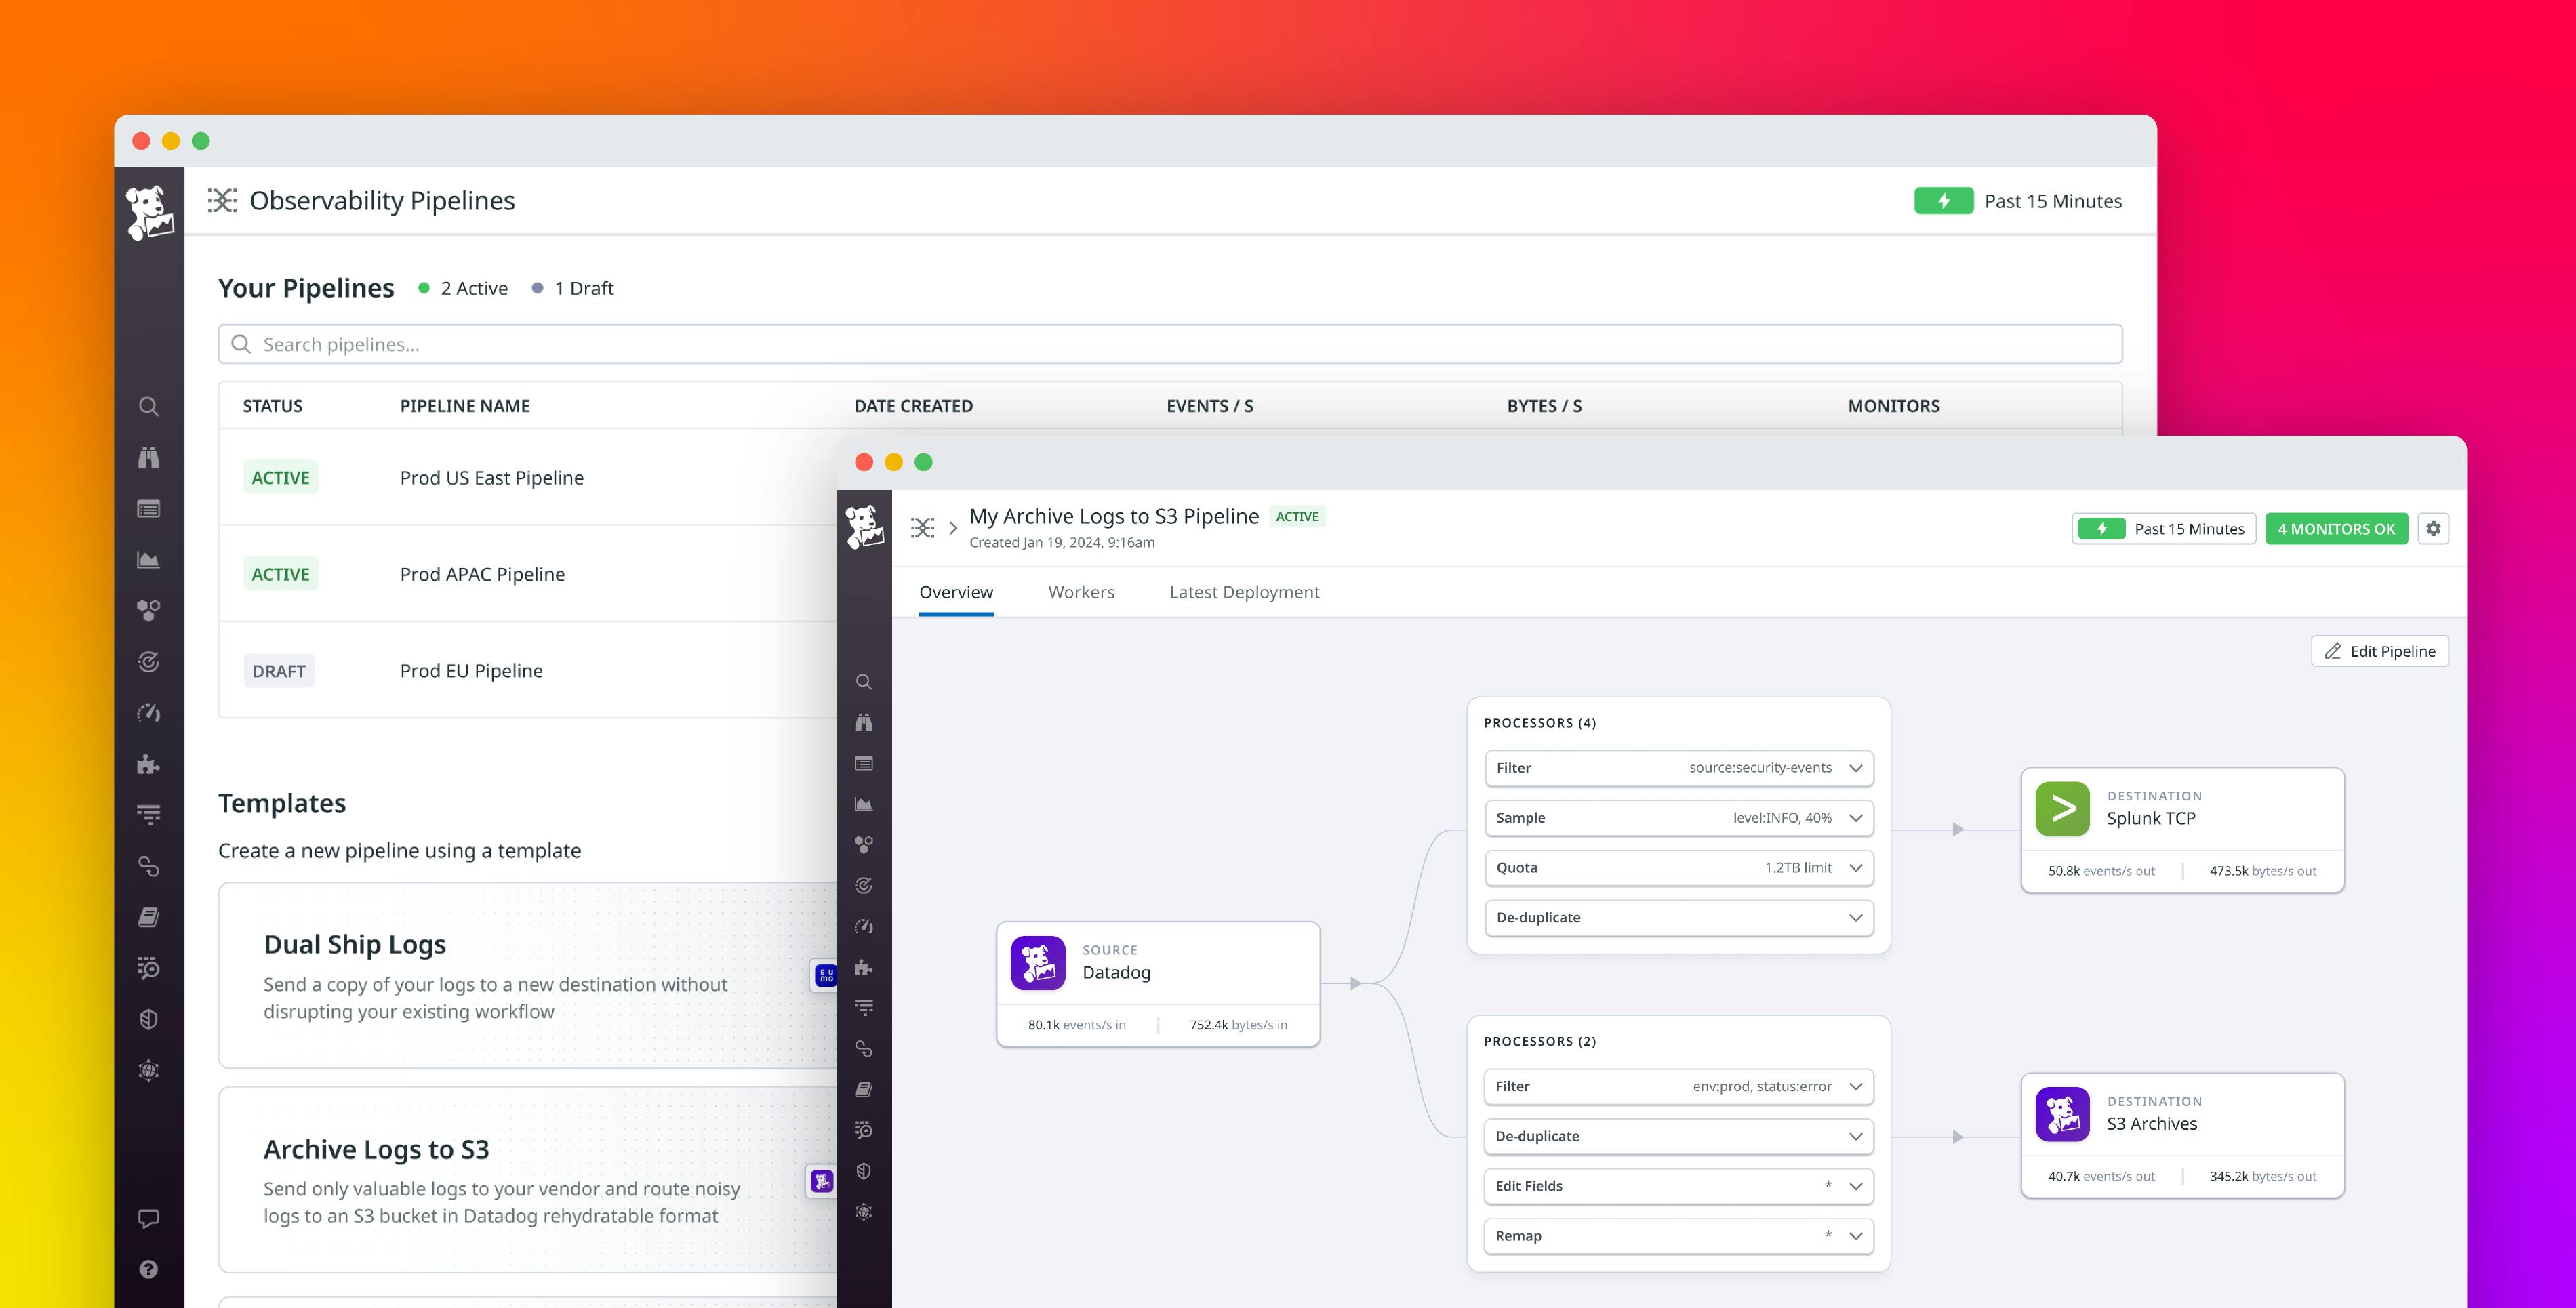Open the help question-mark icon

click(x=149, y=1269)
